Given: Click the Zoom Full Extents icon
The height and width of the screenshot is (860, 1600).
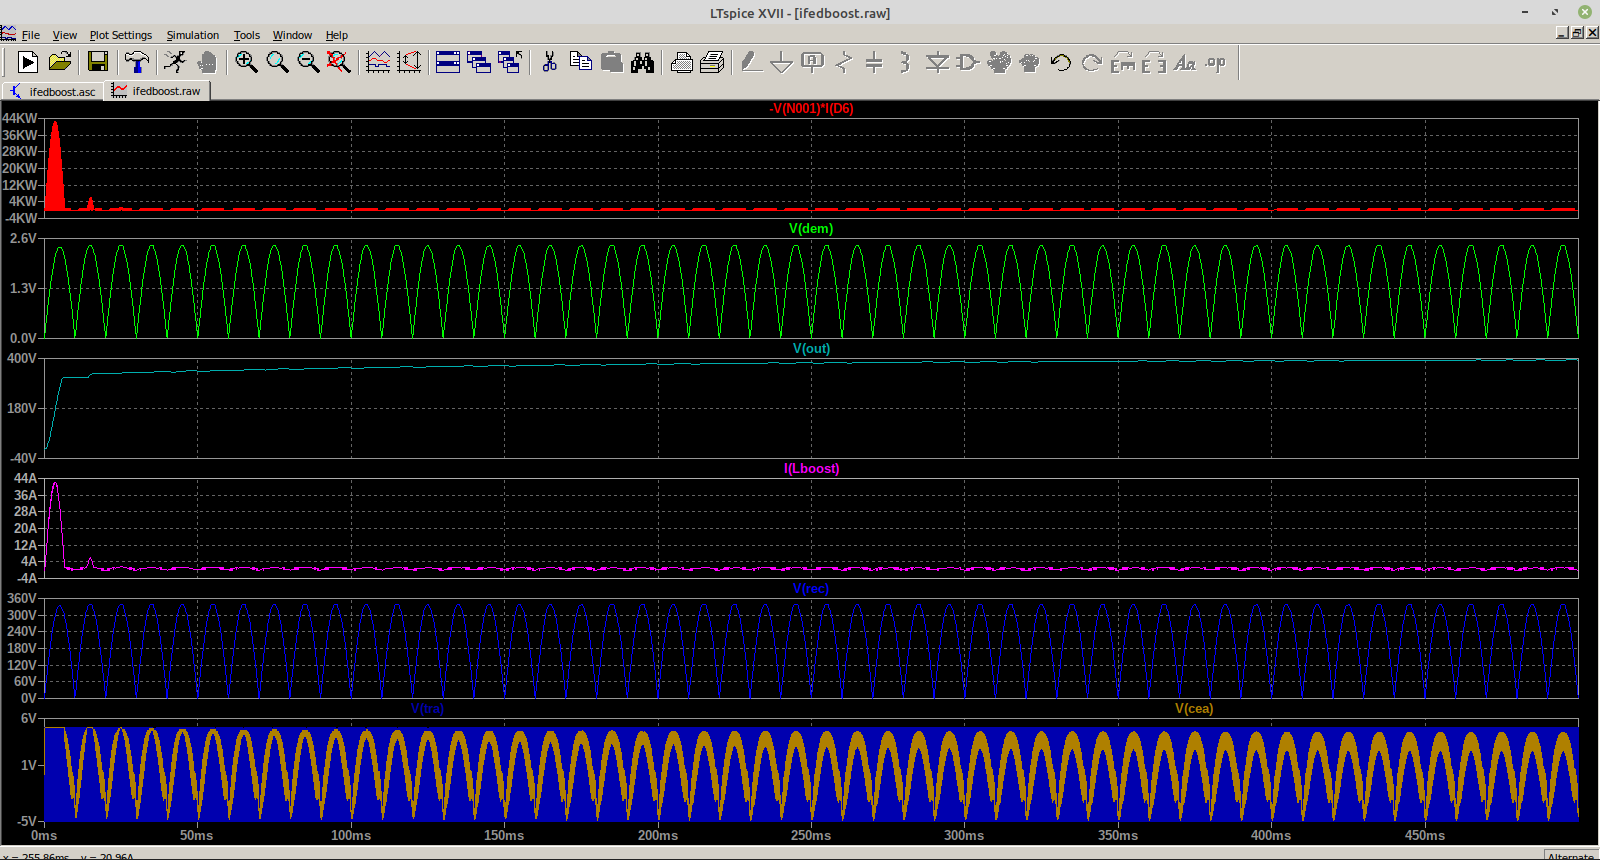Looking at the screenshot, I should click(339, 62).
